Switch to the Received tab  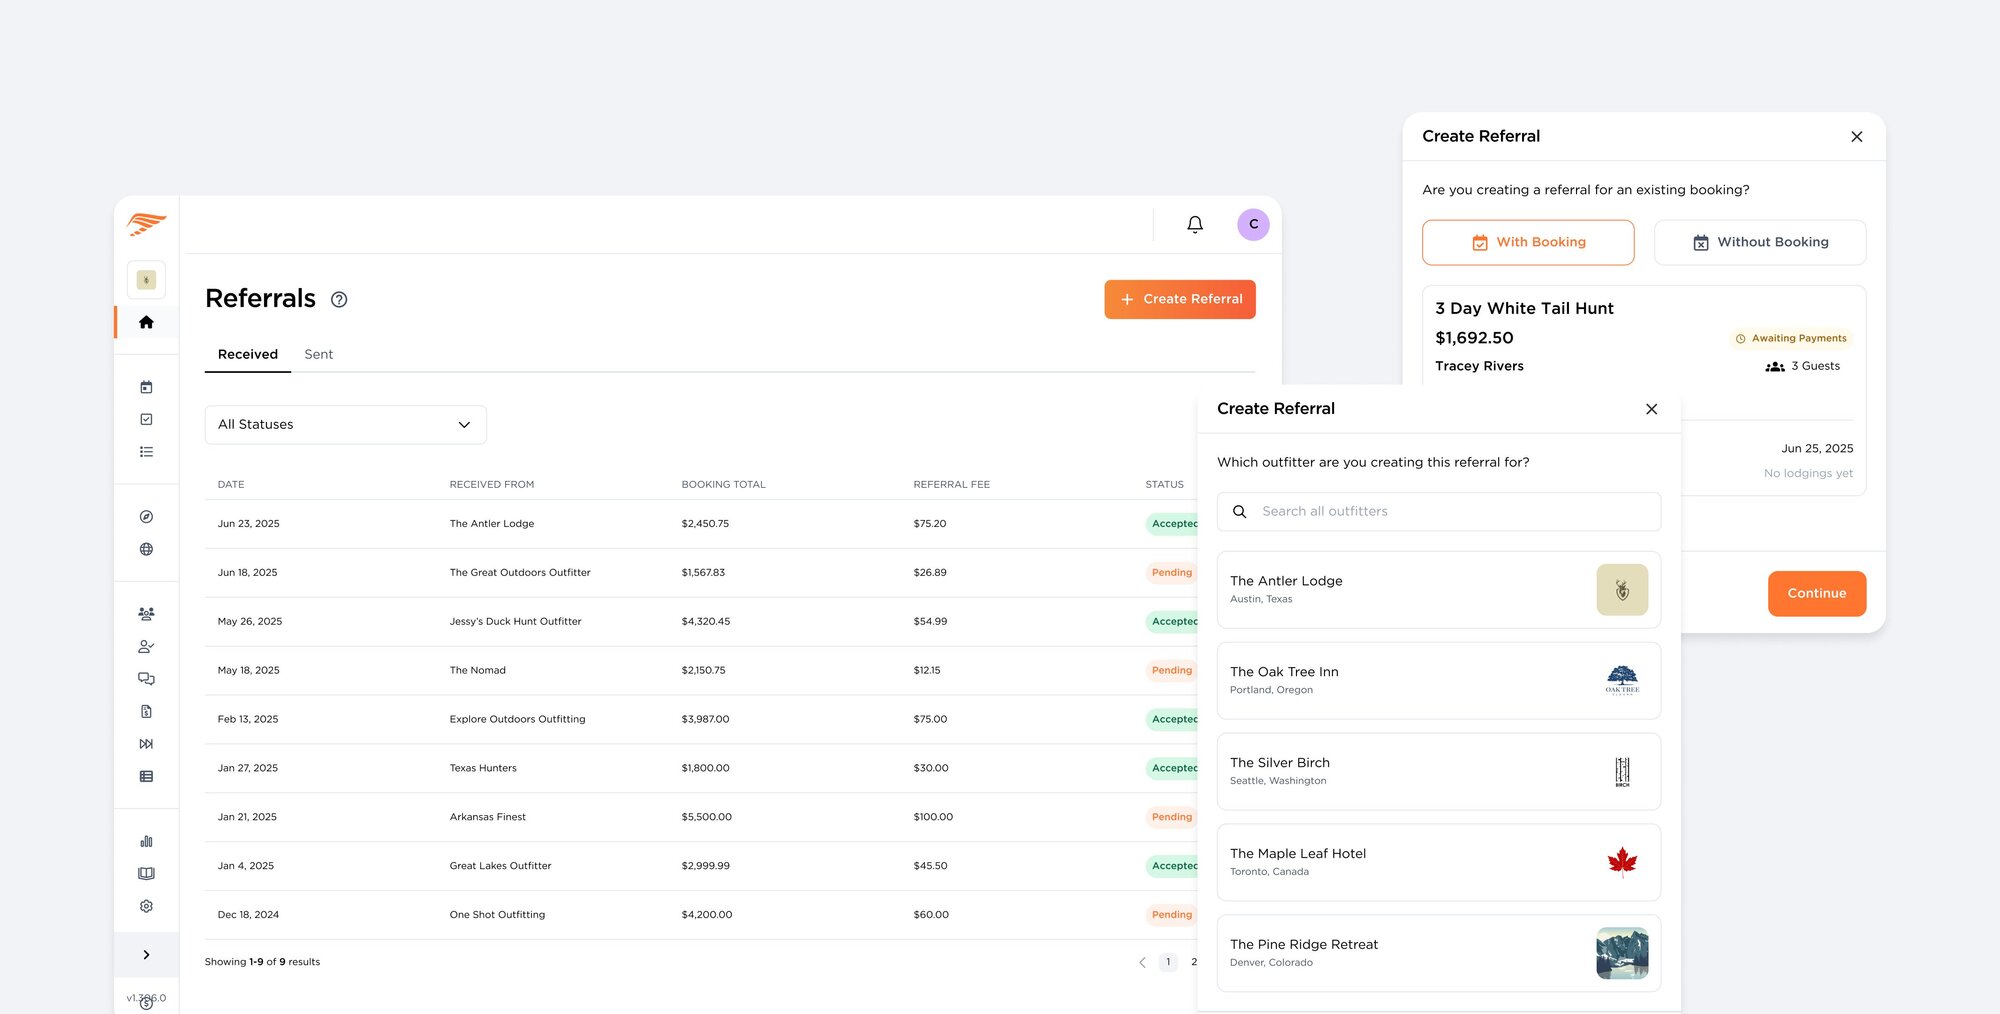(x=248, y=355)
